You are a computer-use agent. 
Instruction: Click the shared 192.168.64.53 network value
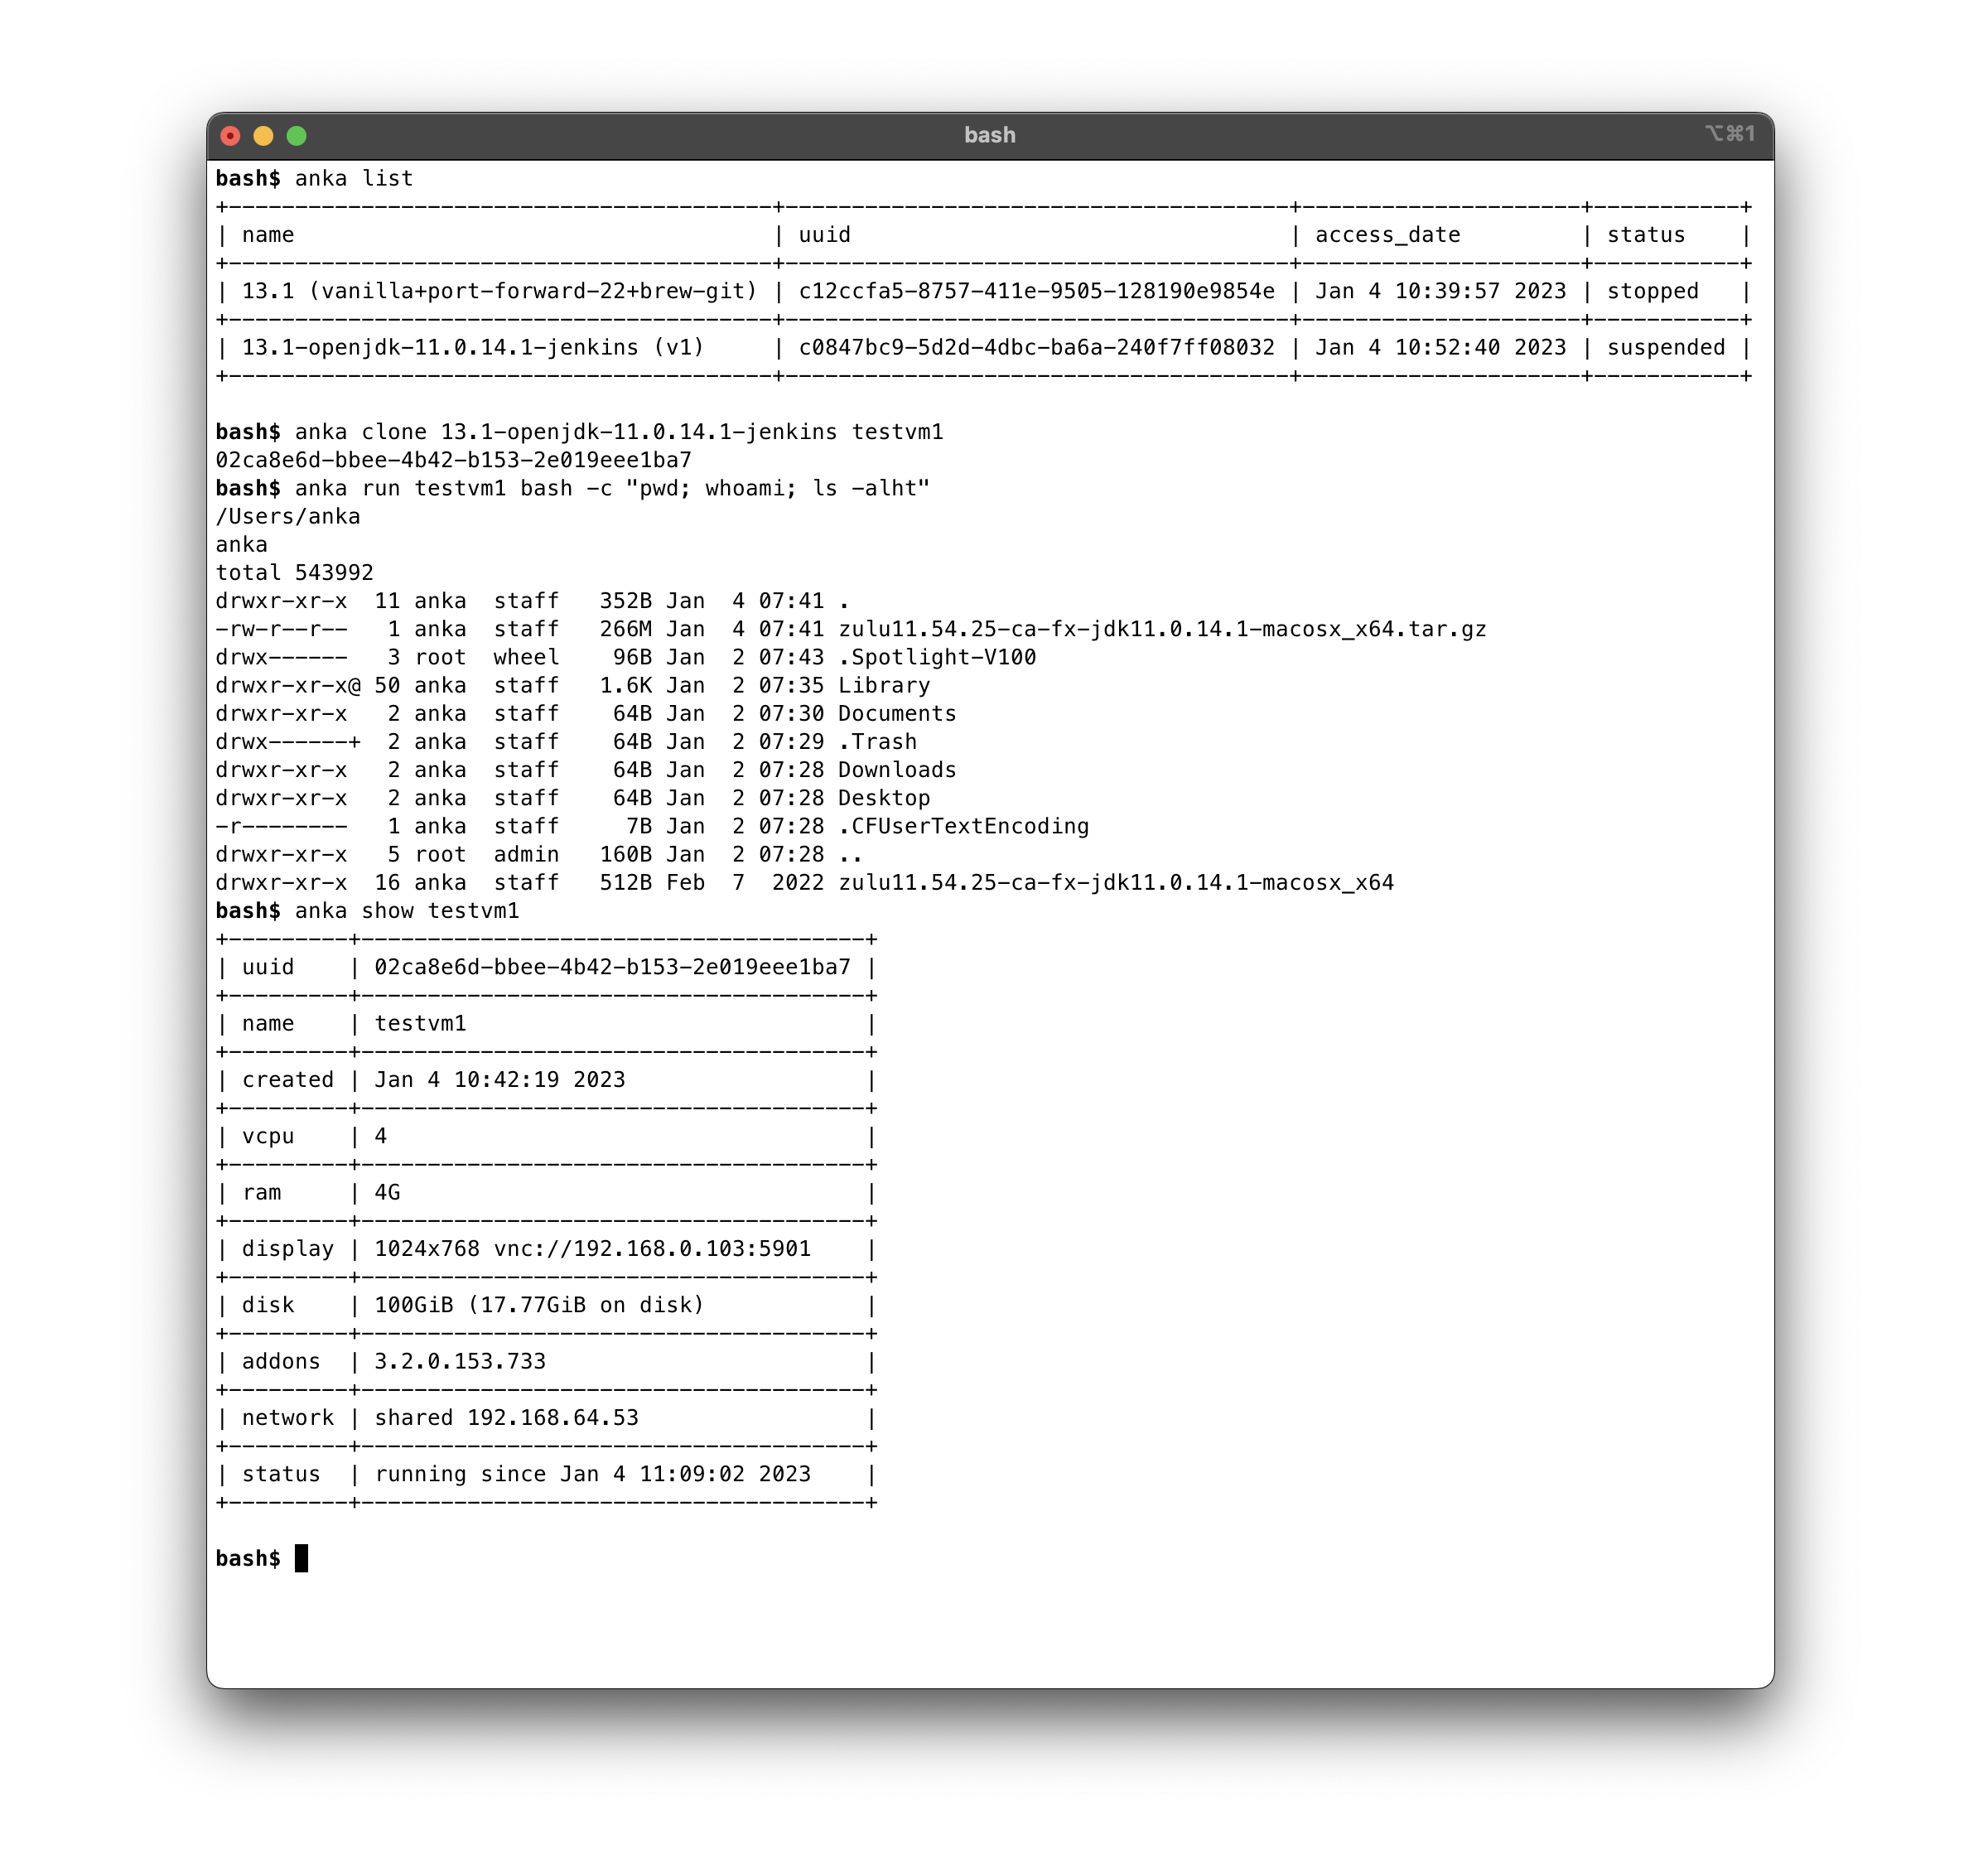click(x=506, y=1418)
